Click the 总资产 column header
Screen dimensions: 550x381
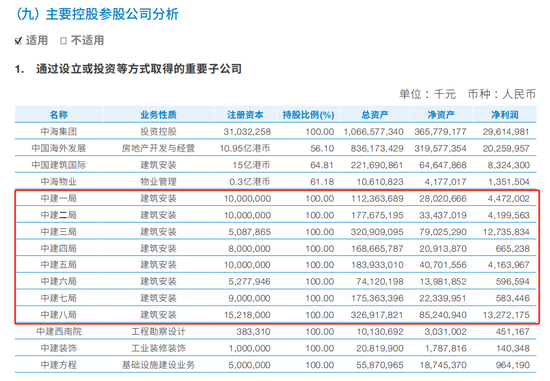[x=375, y=115]
